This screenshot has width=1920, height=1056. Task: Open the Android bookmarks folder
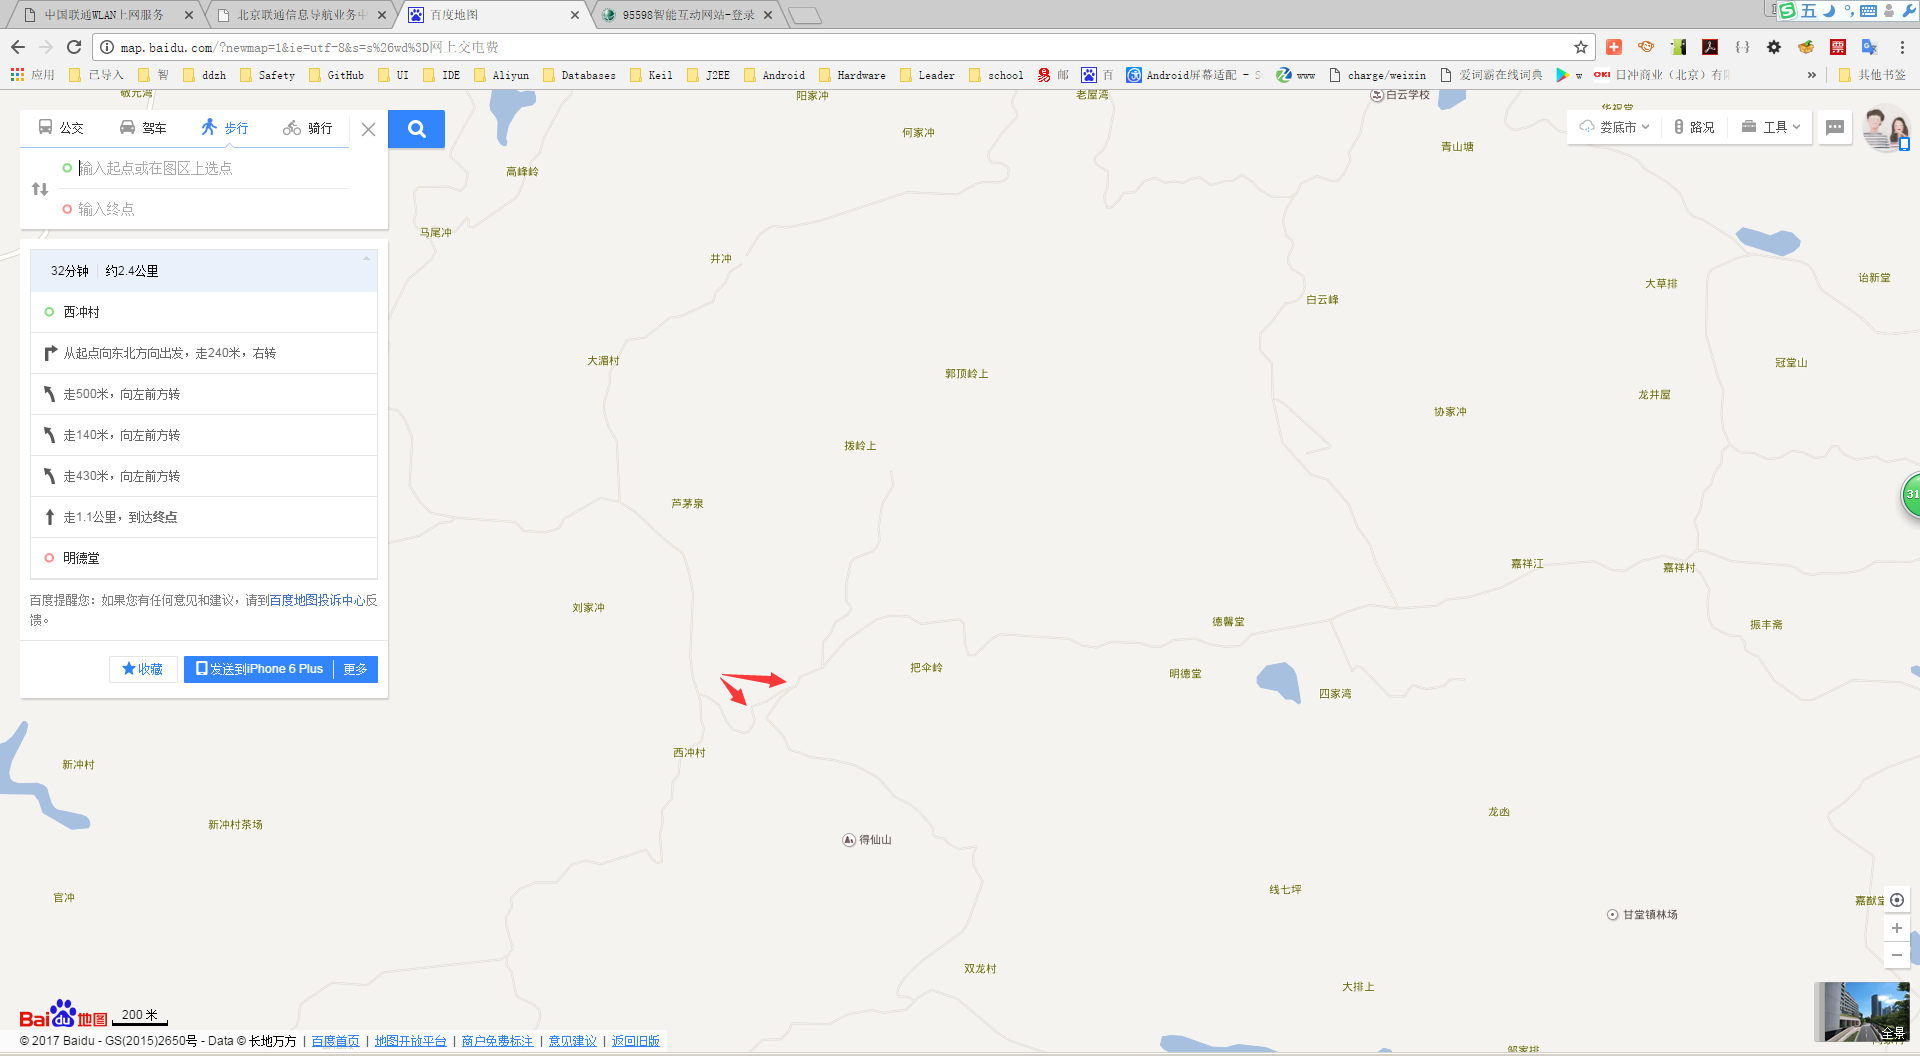(x=774, y=75)
